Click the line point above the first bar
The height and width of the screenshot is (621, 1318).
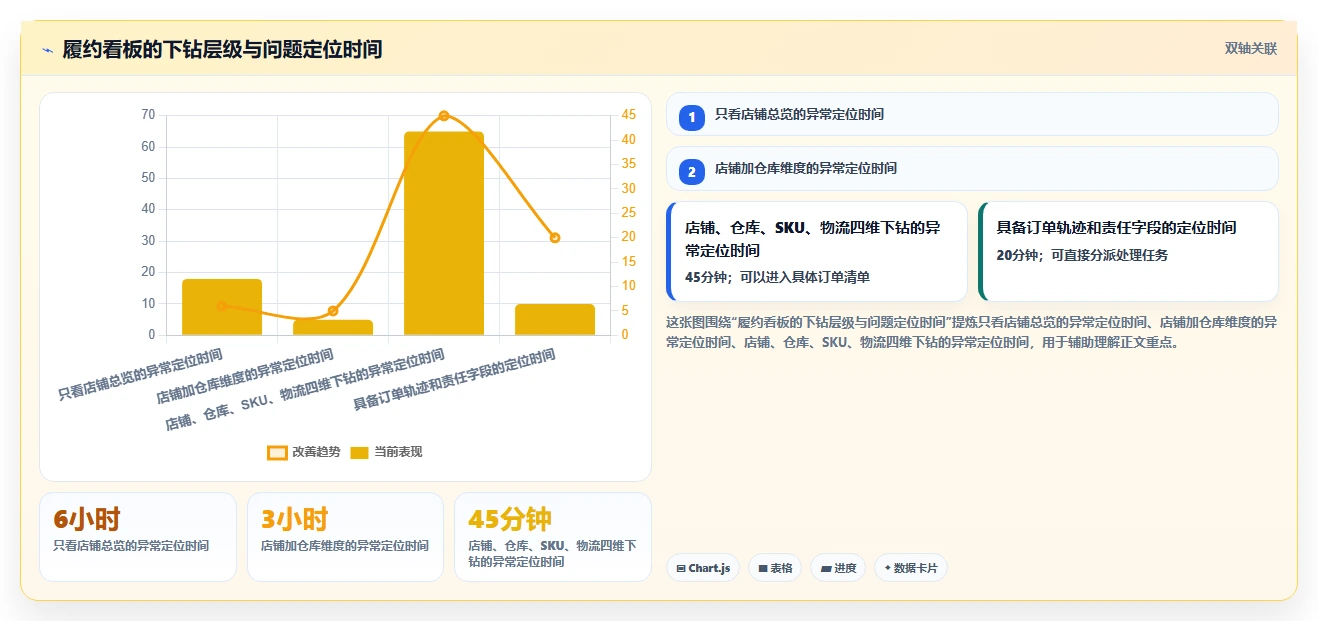222,306
